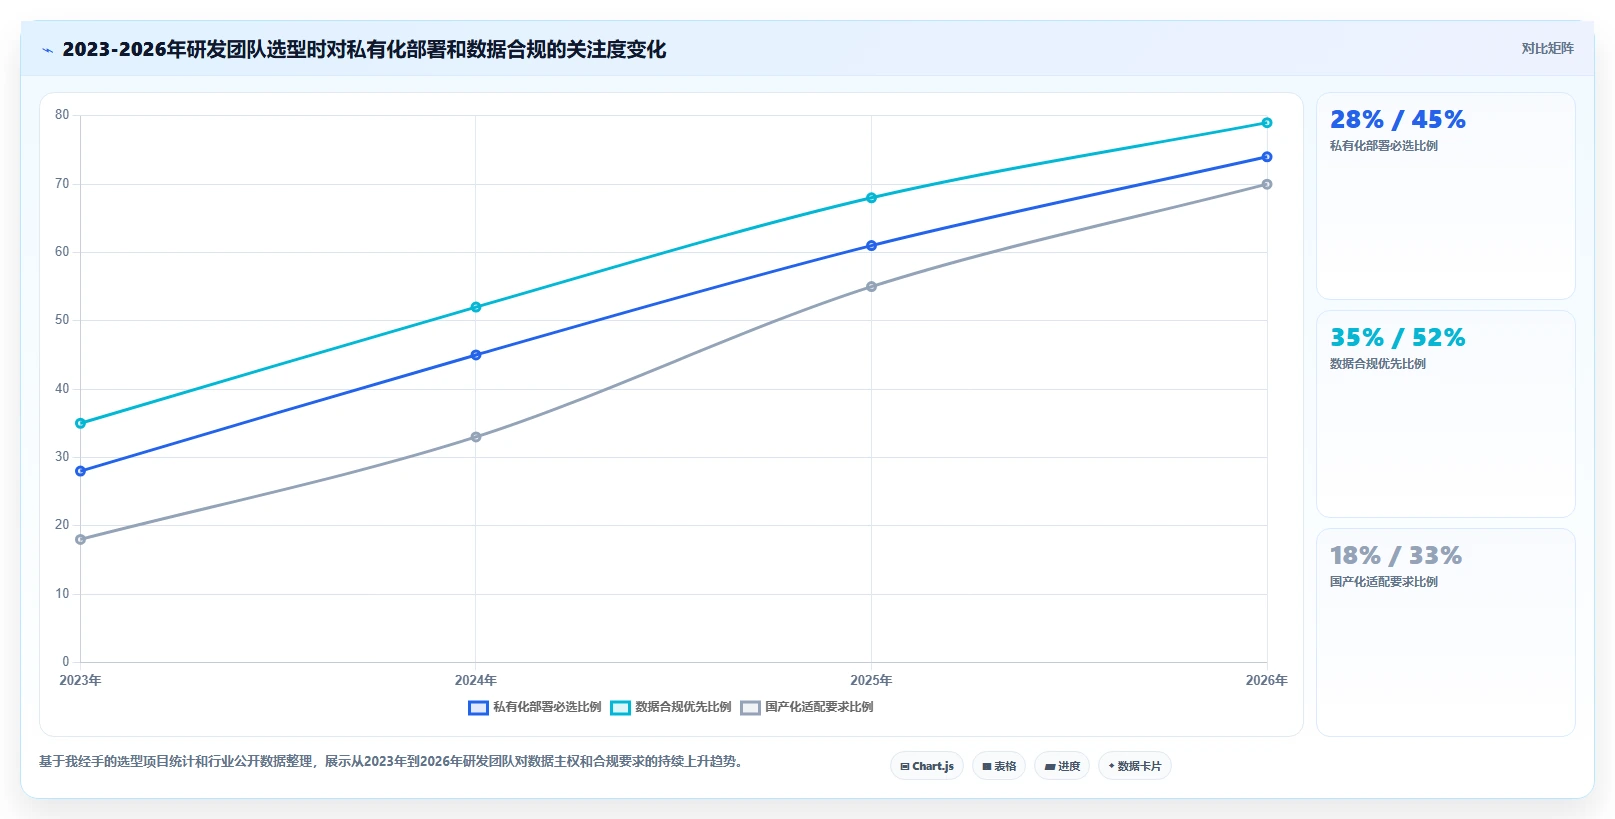
Task: Click the 2026年 x-axis label
Action: [x=1266, y=680]
